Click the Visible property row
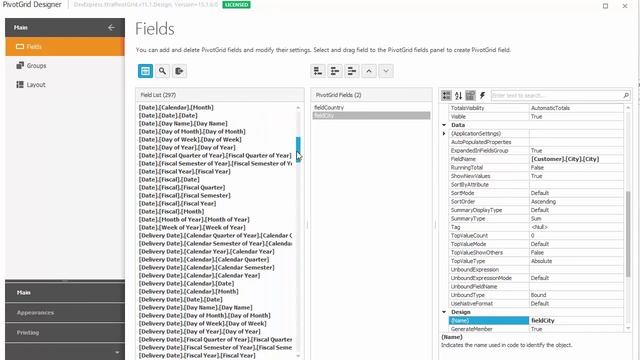 (536, 117)
